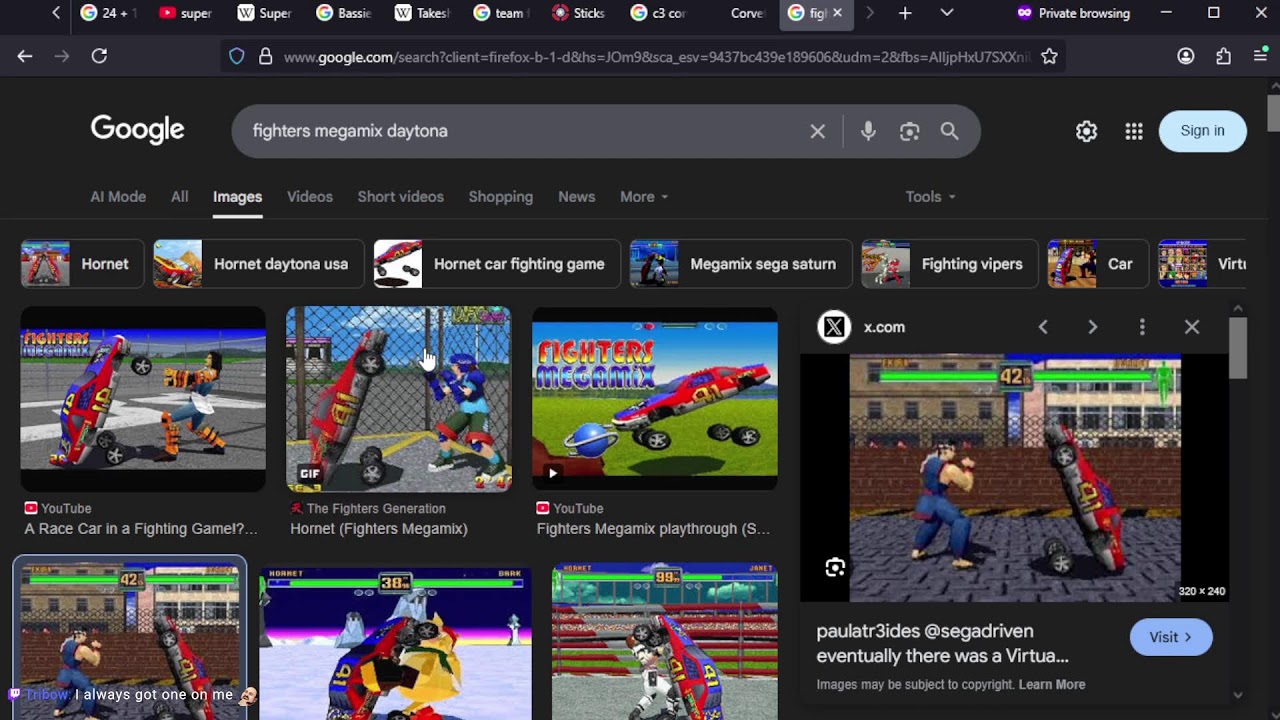Close the image preview panel

click(x=1192, y=327)
